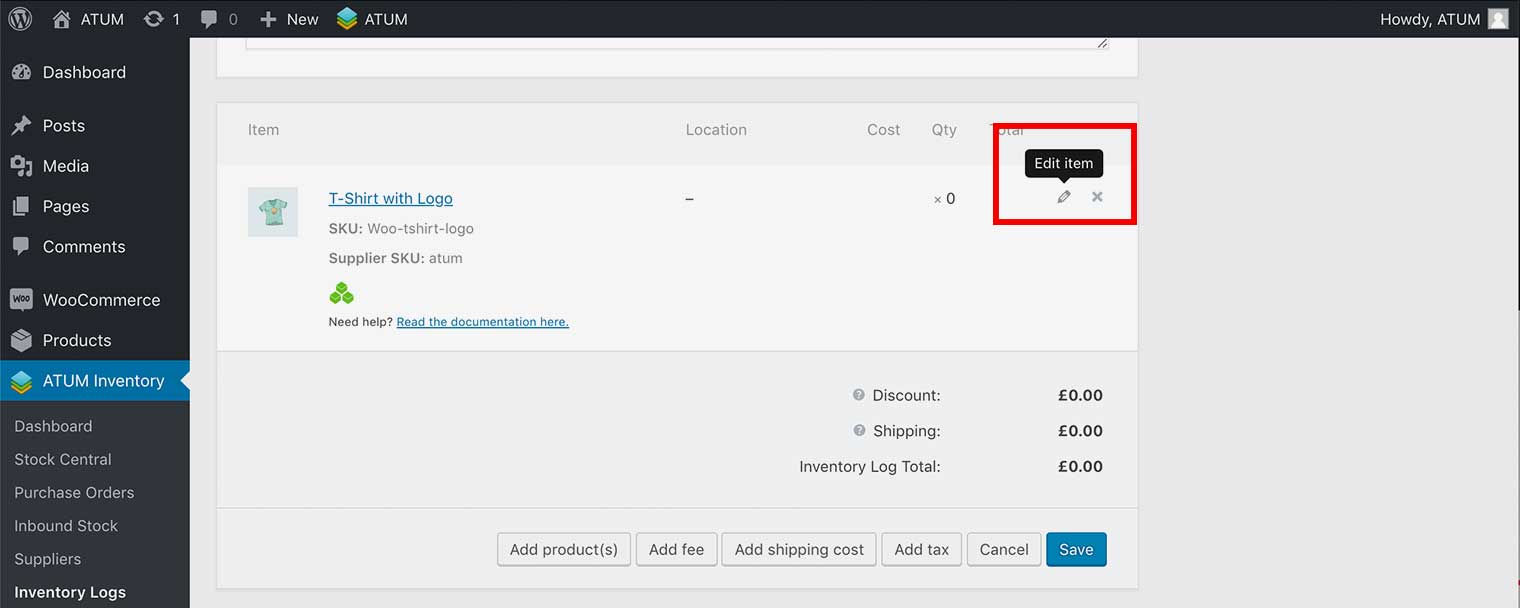Image resolution: width=1520 pixels, height=608 pixels.
Task: Open Stock Central submenu item
Action: tap(63, 459)
